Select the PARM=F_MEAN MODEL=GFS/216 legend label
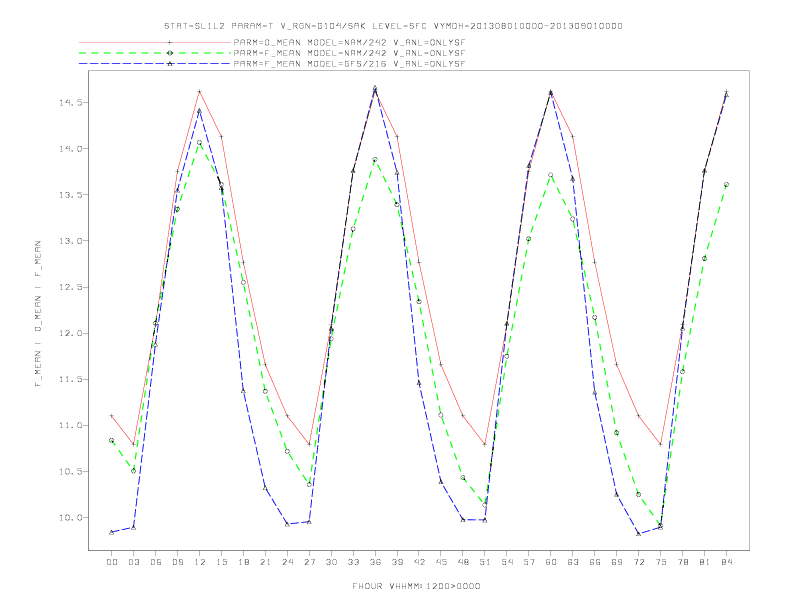Image resolution: width=792 pixels, height=612 pixels. [x=349, y=64]
